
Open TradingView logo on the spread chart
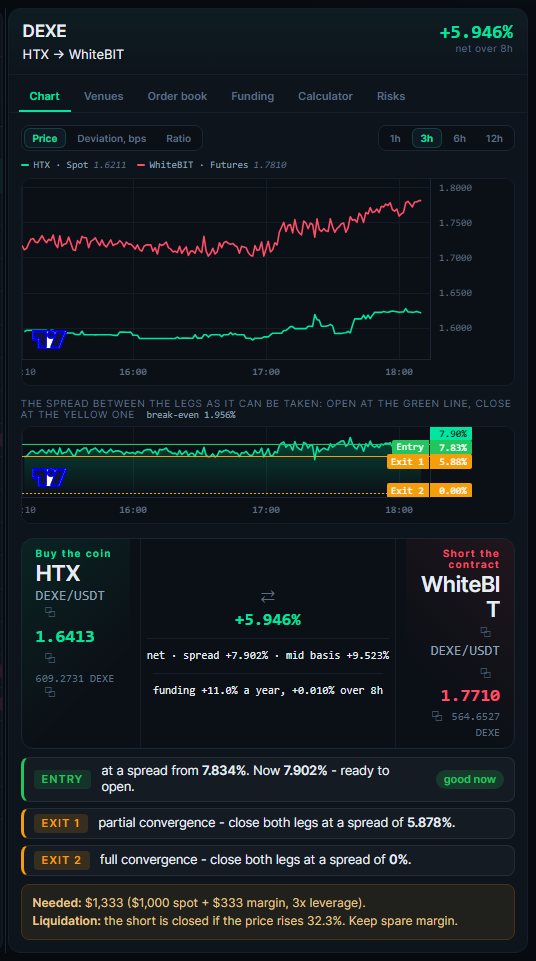point(48,477)
